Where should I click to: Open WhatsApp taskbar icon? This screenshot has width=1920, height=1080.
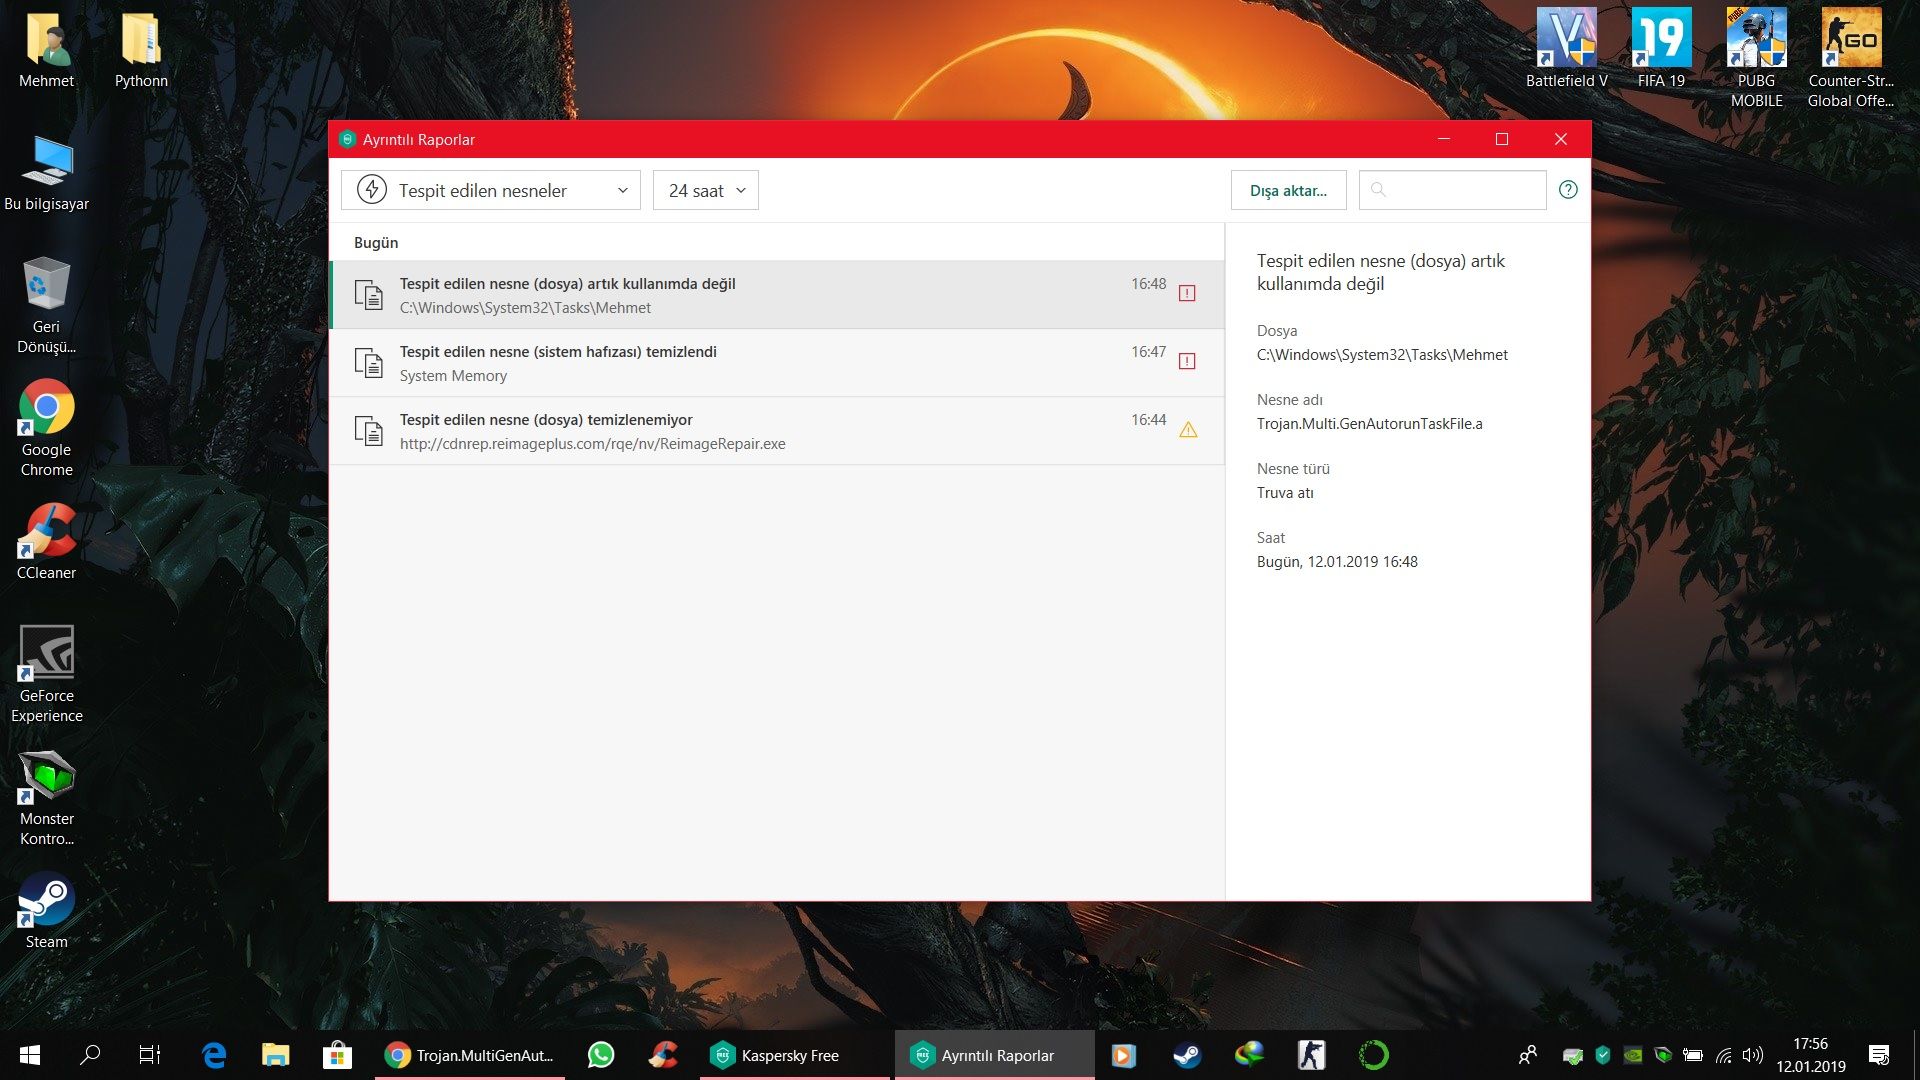coord(601,1055)
